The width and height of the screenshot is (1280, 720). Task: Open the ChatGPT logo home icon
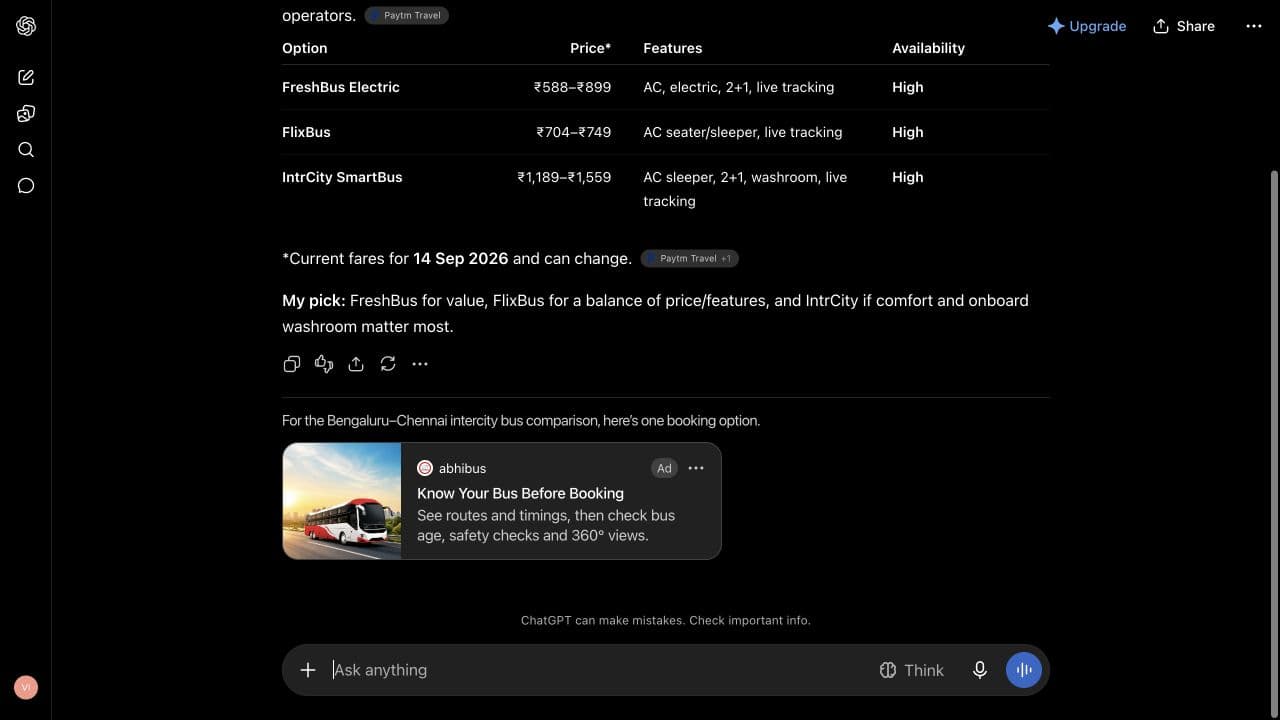pos(26,26)
